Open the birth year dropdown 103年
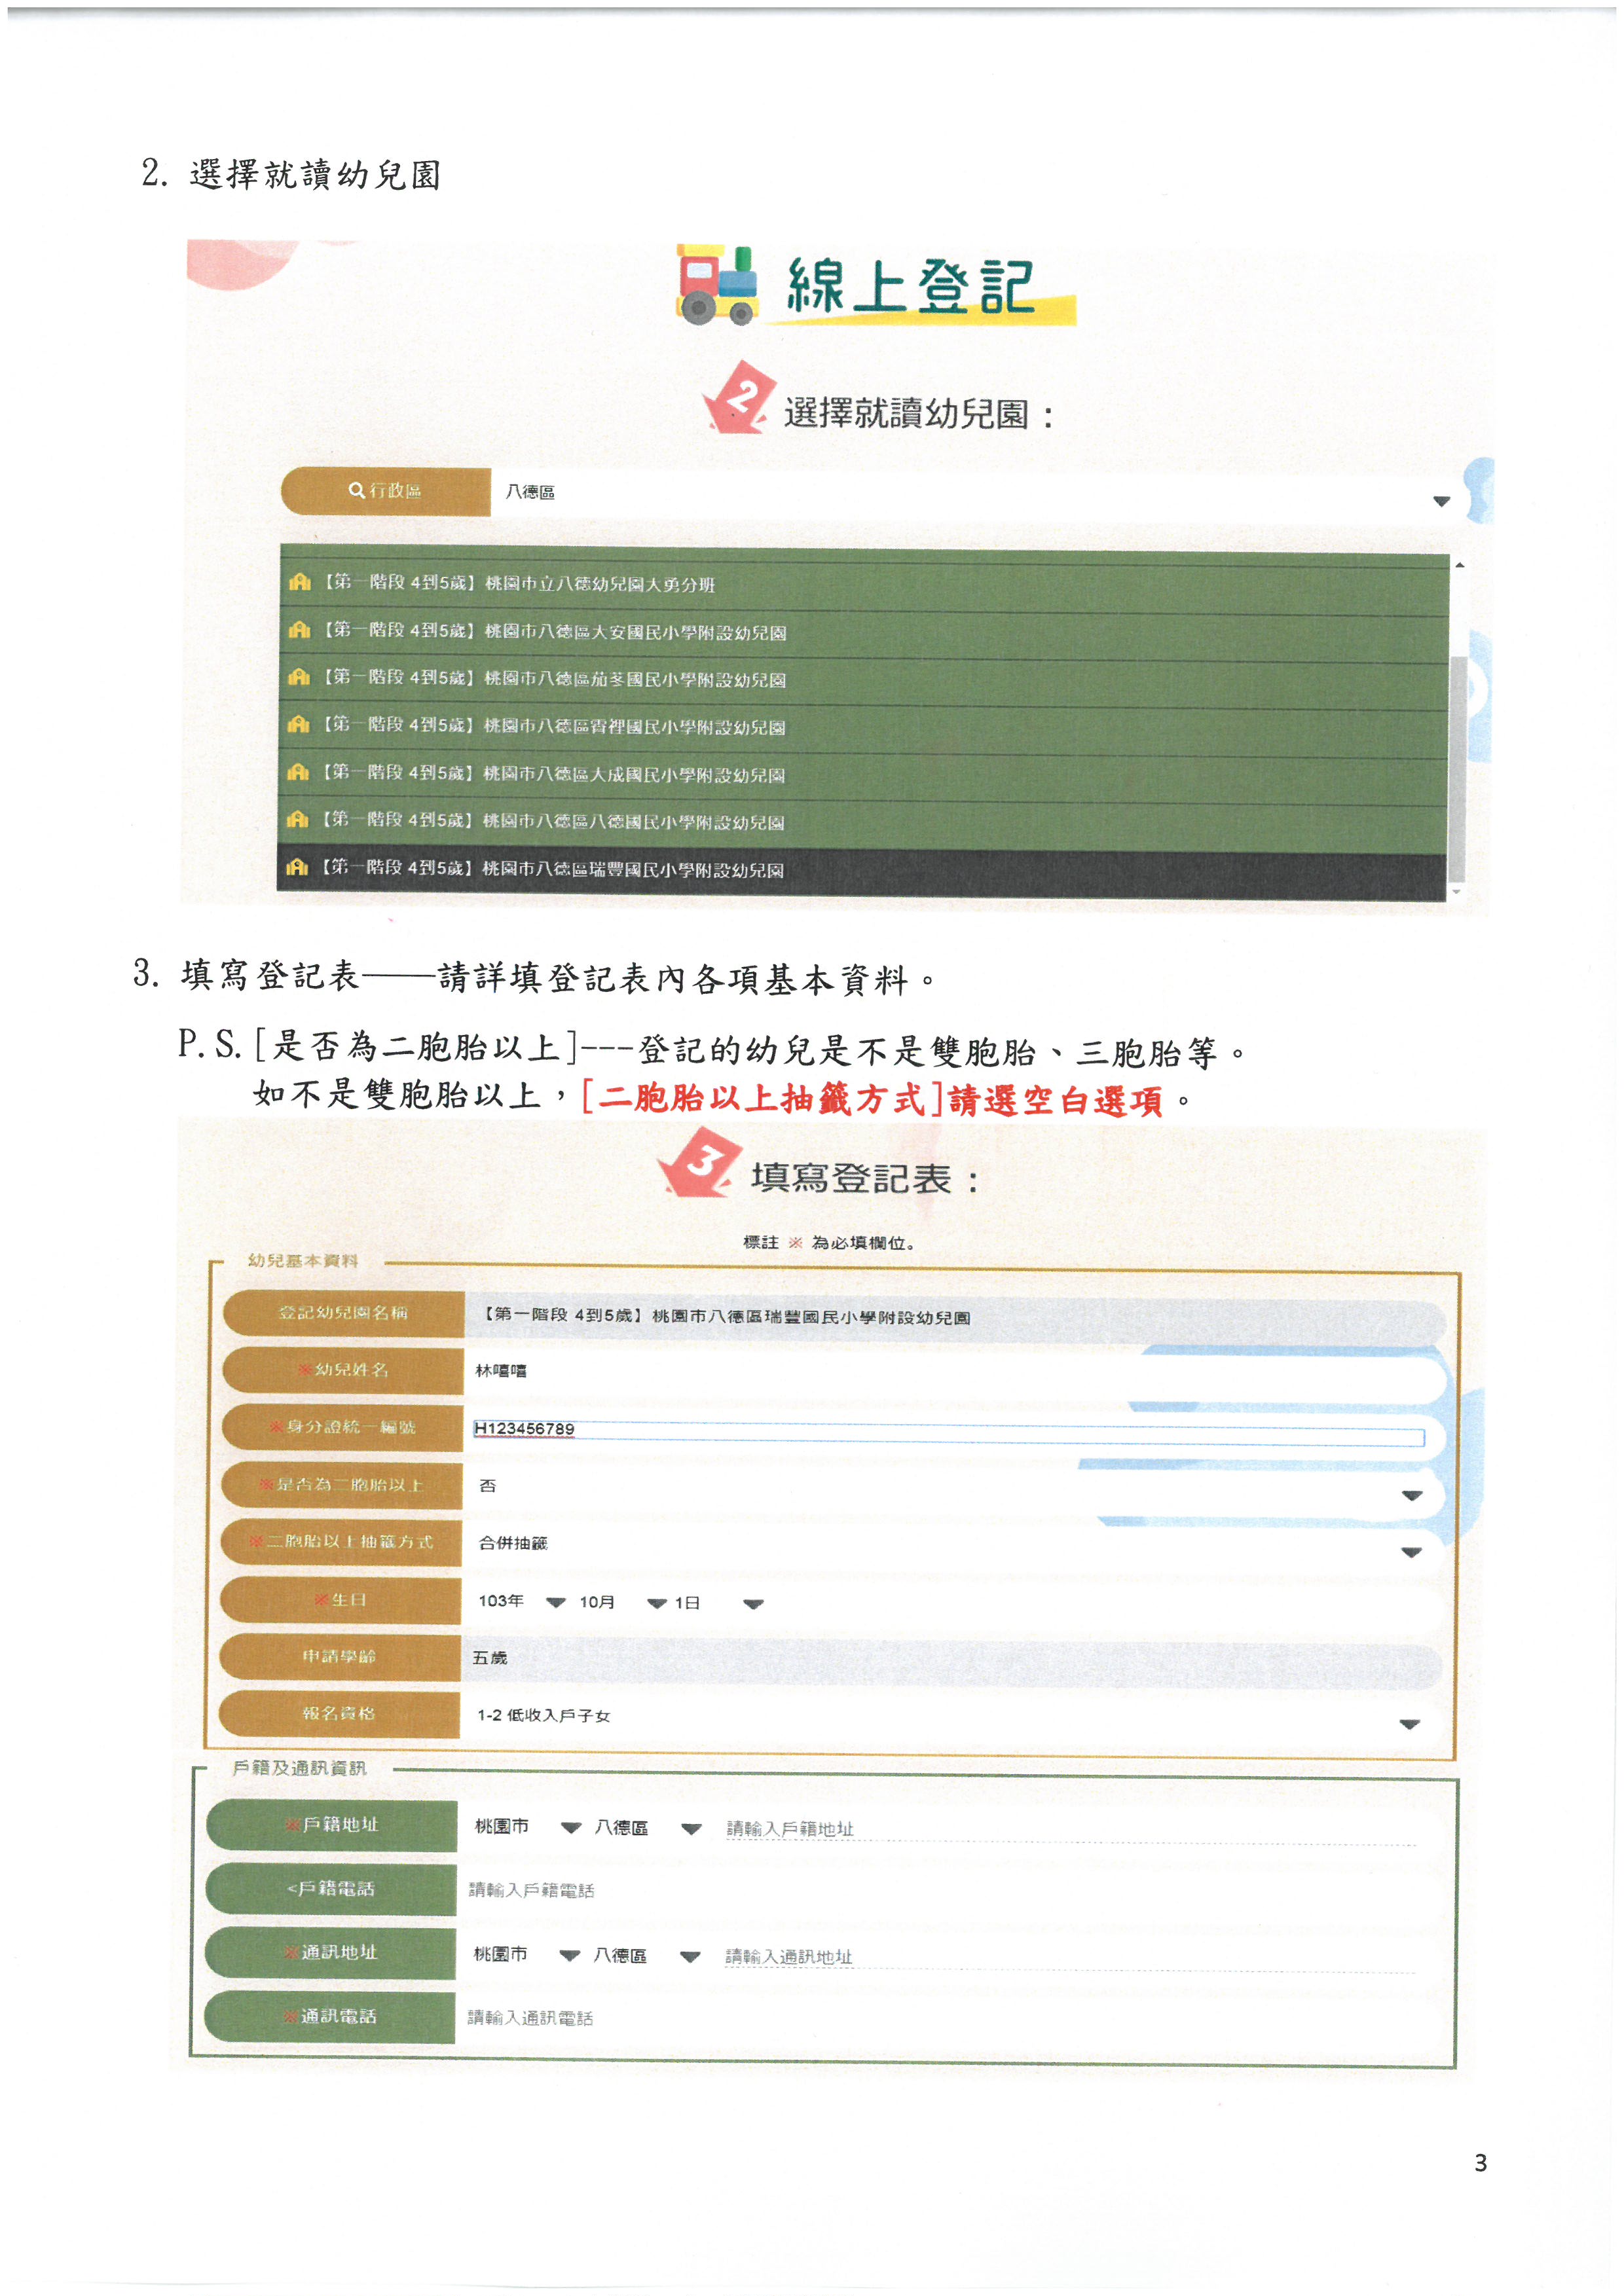This screenshot has width=1624, height=2296. pos(521,1601)
